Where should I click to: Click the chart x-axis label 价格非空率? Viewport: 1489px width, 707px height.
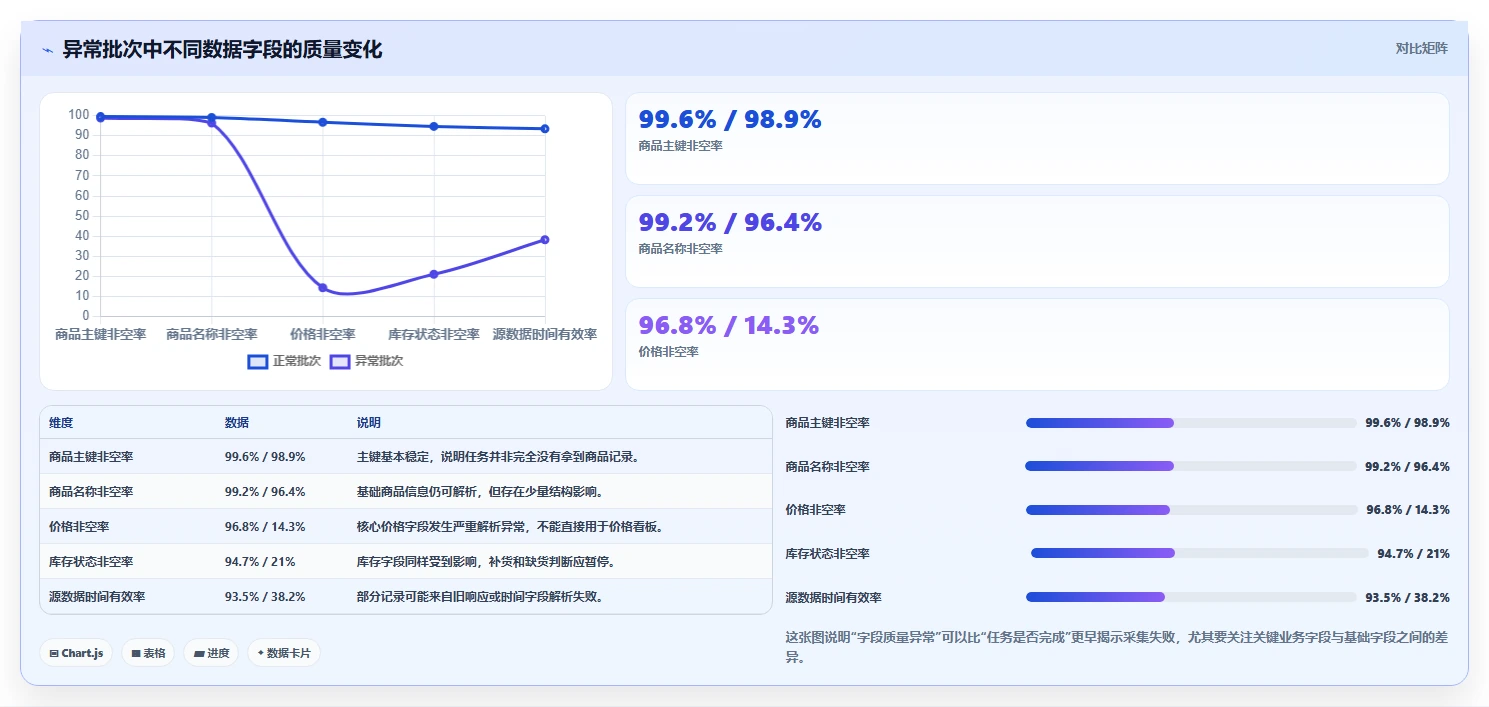click(x=323, y=334)
